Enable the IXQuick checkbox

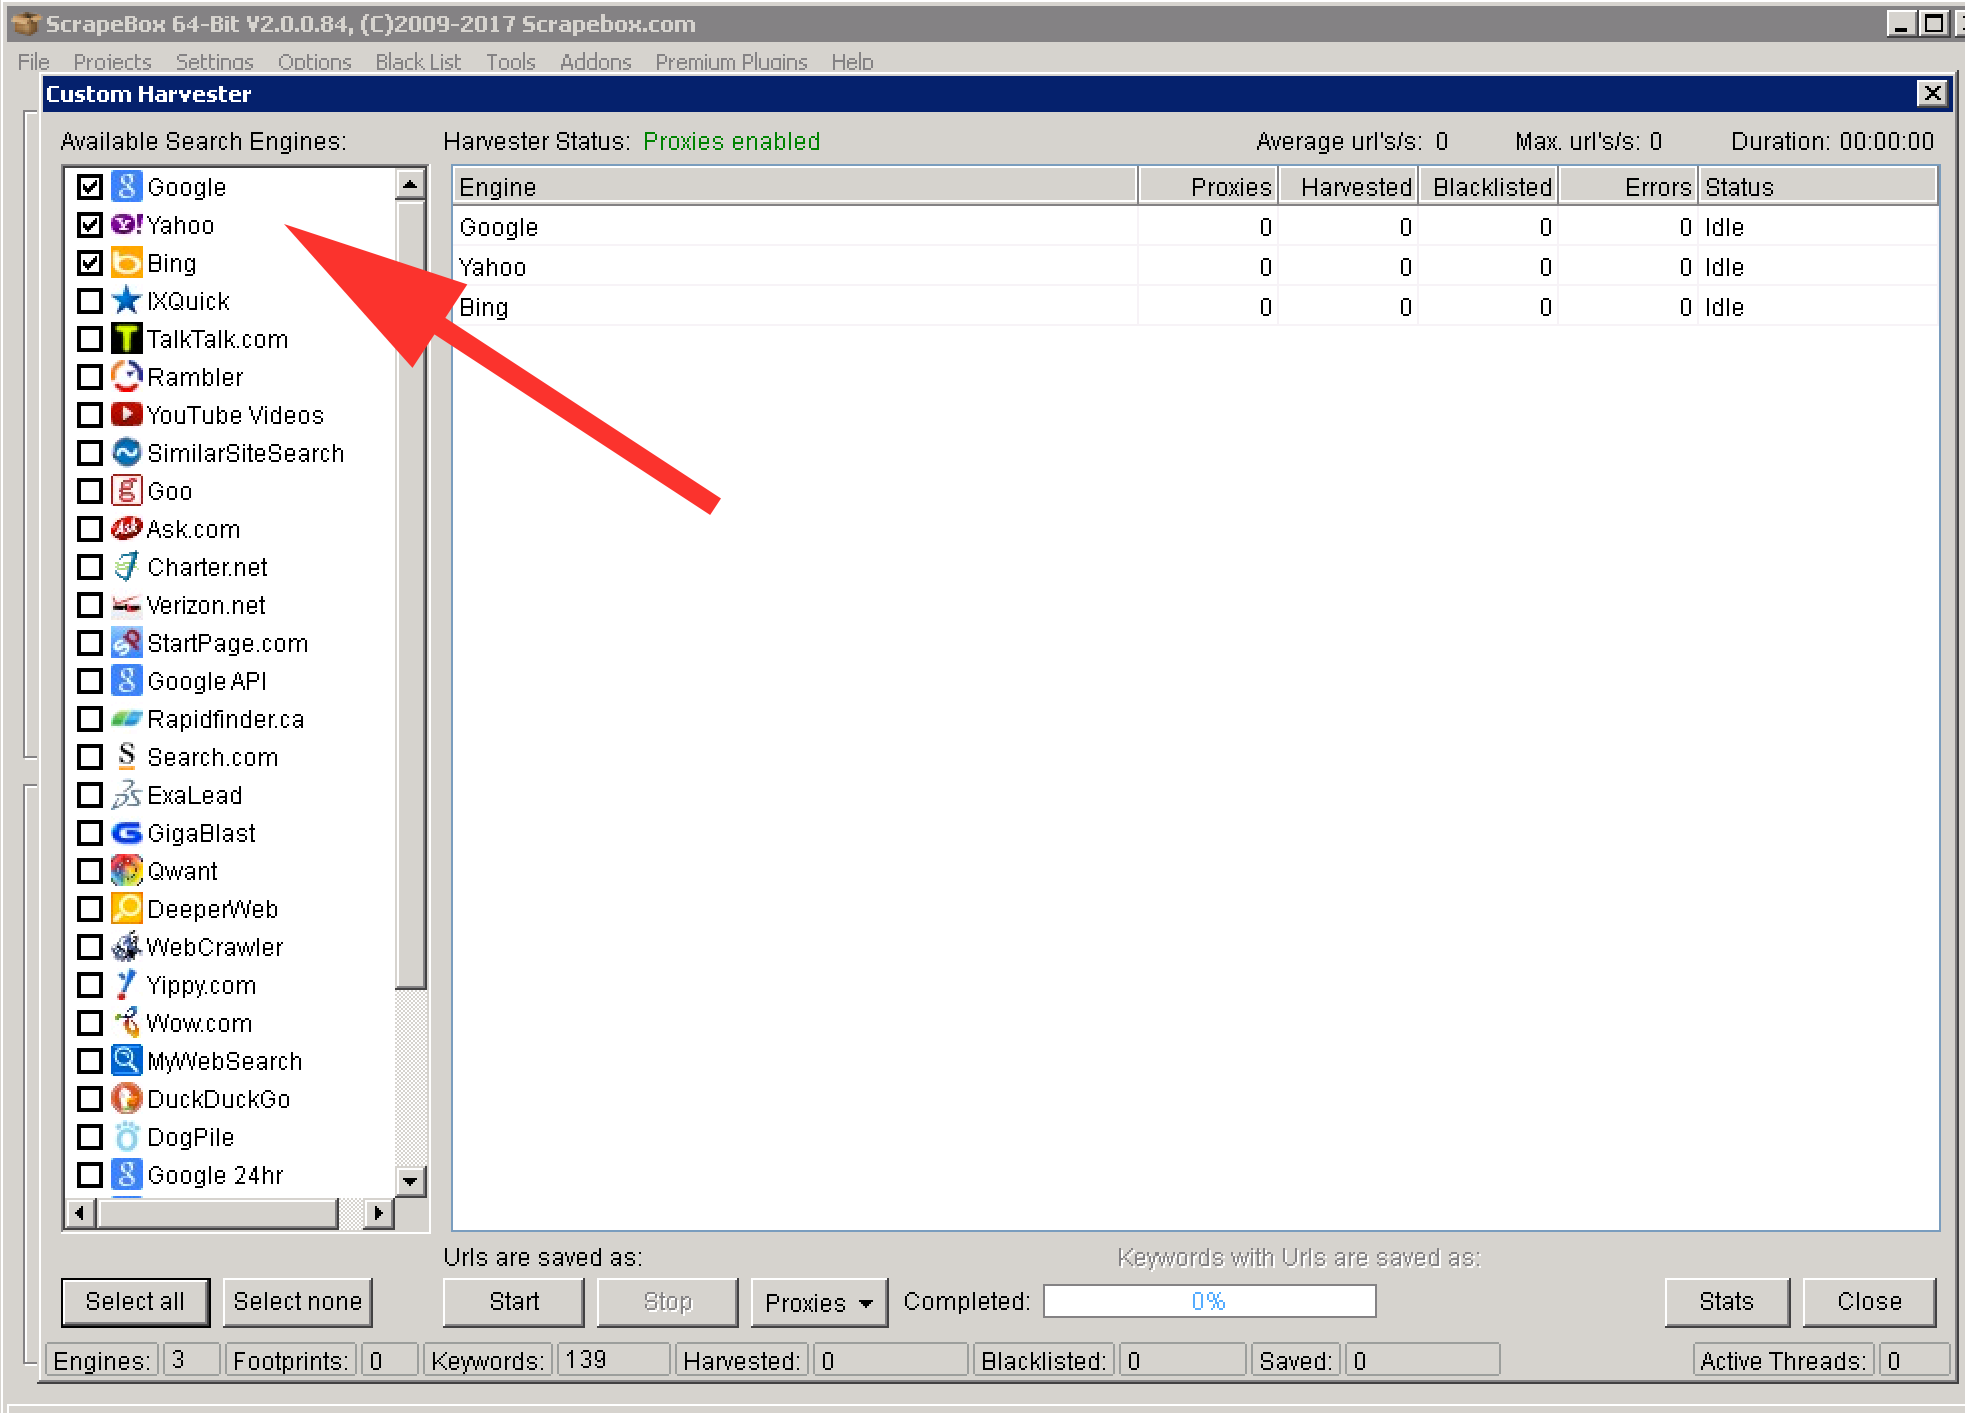90,301
